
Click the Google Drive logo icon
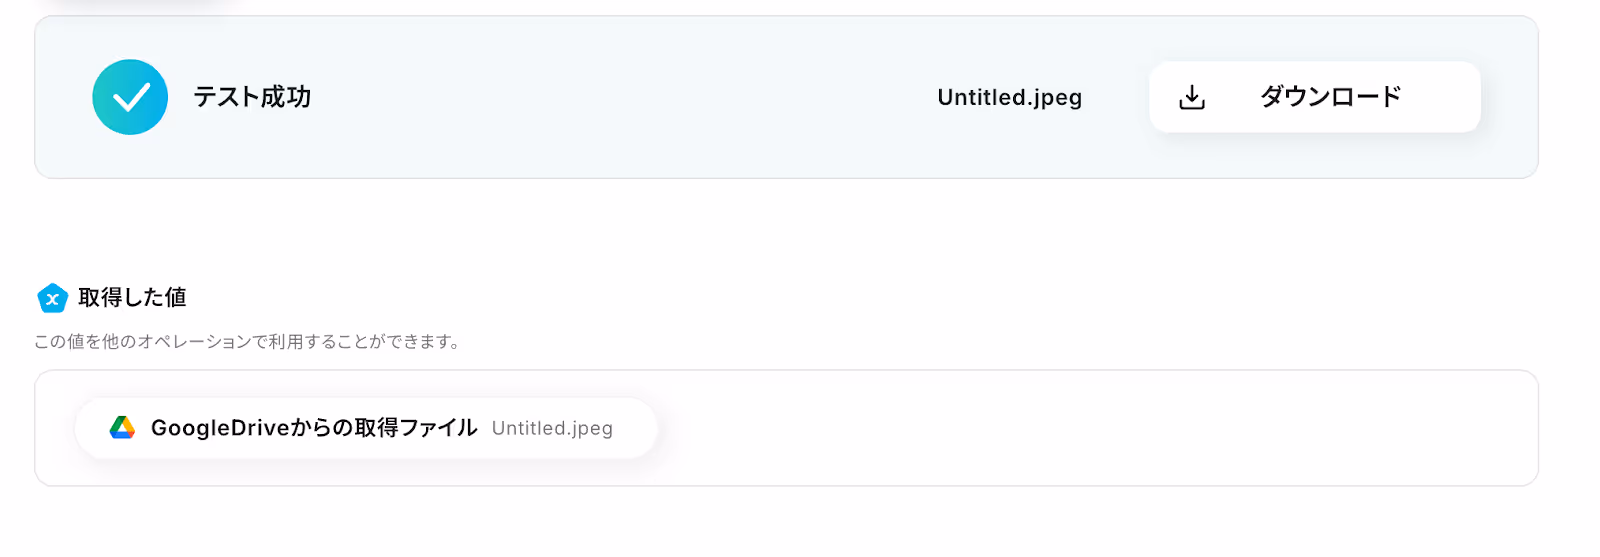coord(122,428)
